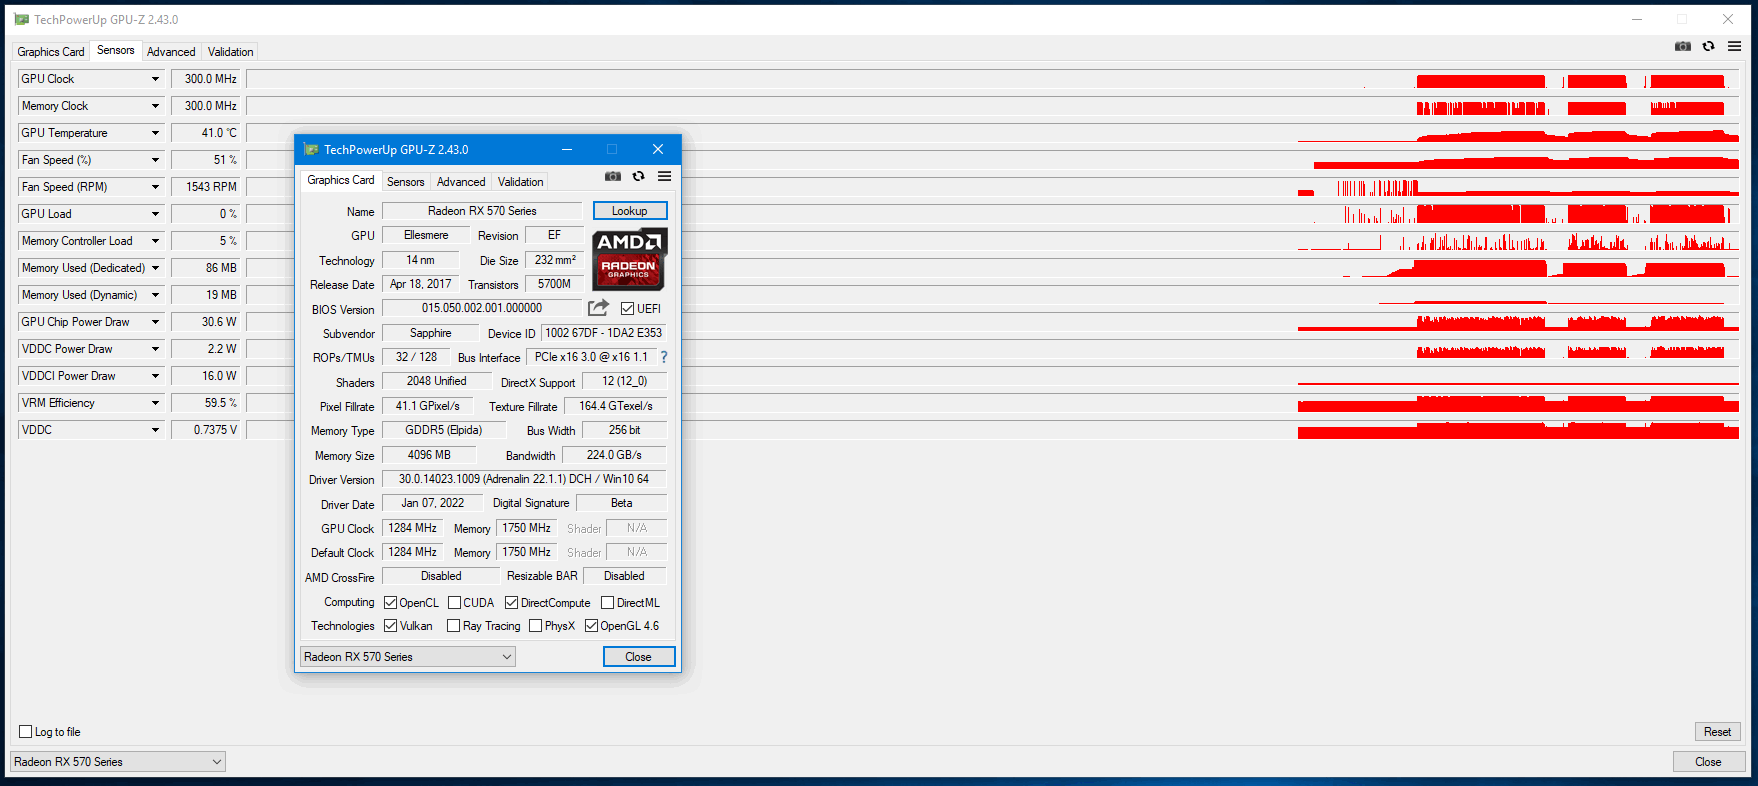Click the Memory Type GDDR5 (Elpida) field
Screen dimensions: 1758x786
pyautogui.click(x=444, y=430)
